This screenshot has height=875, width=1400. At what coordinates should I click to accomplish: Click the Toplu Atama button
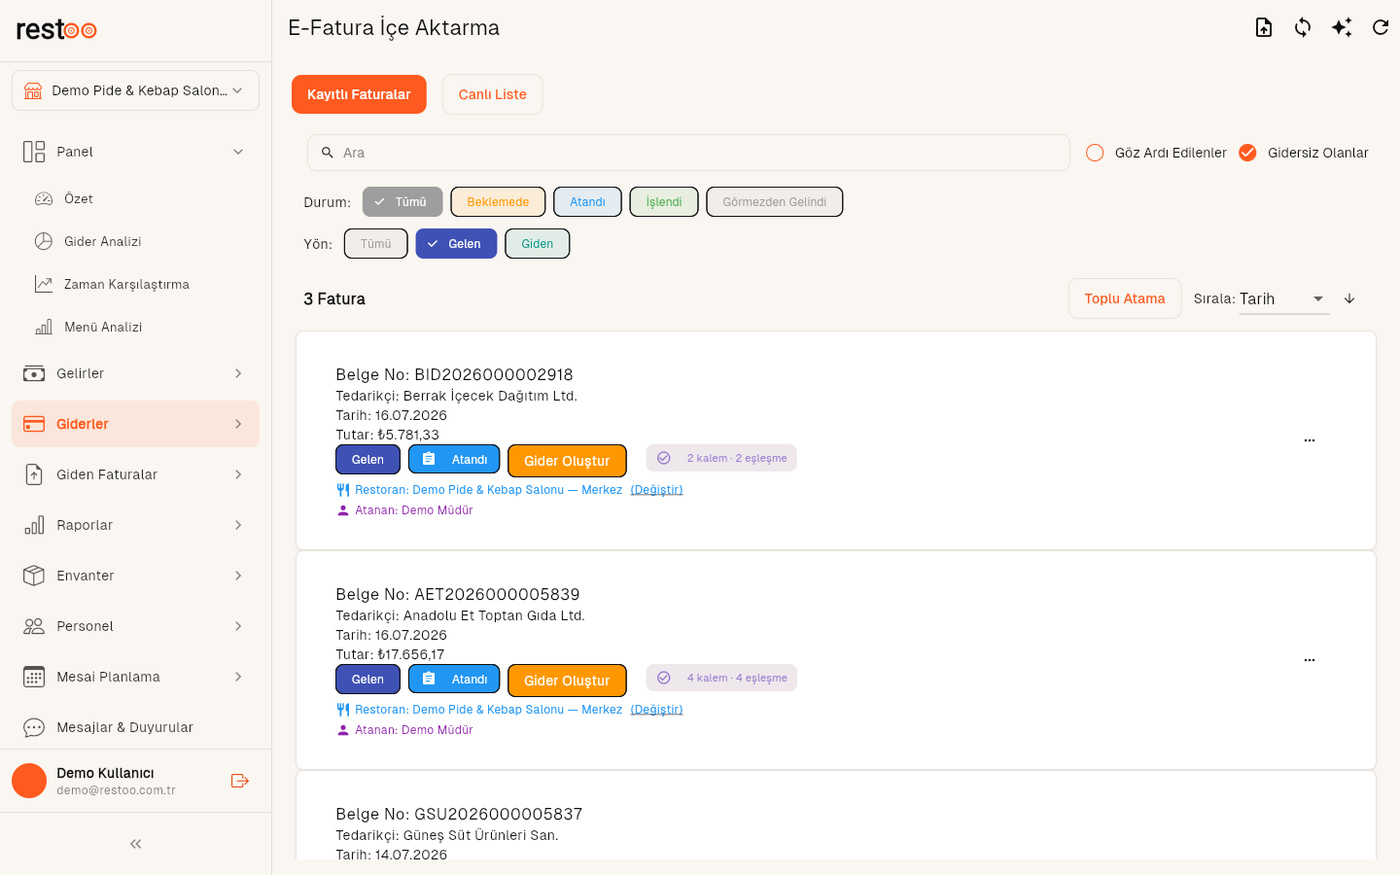coord(1125,299)
